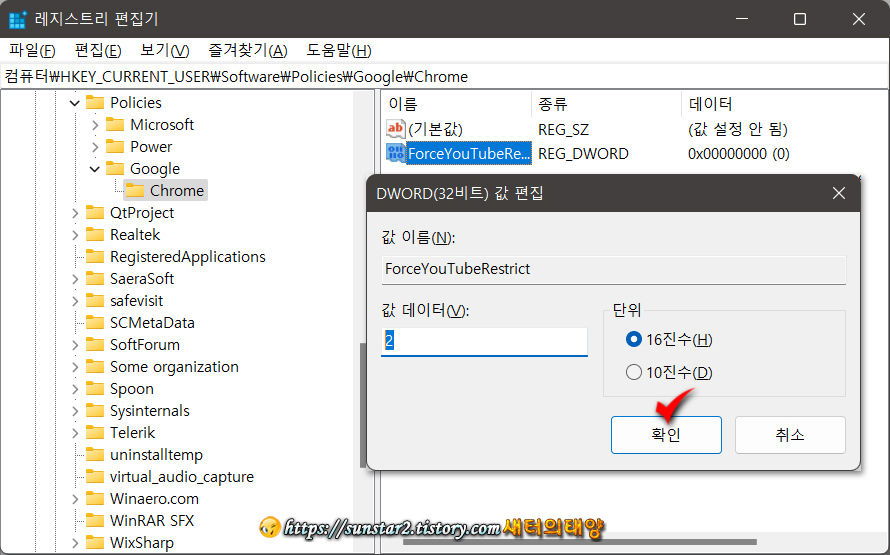Click the QtProject folder icon
Viewport: 890px width, 555px height.
[95, 213]
